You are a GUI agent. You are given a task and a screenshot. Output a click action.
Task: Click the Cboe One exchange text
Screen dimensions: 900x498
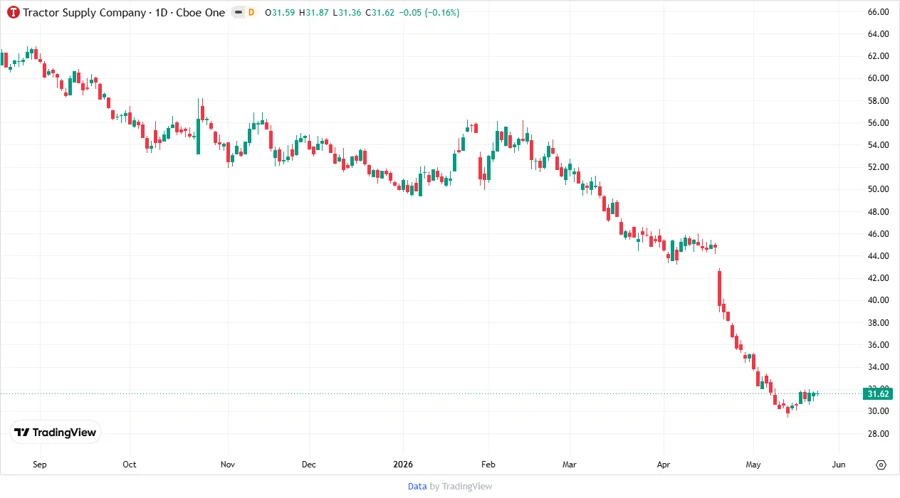tap(200, 13)
